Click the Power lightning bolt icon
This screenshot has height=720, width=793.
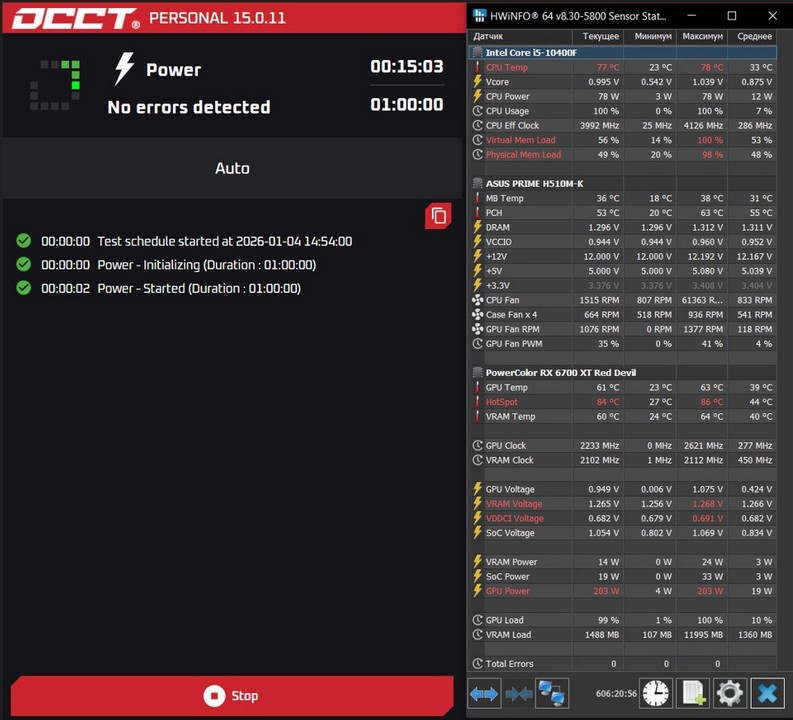[124, 69]
